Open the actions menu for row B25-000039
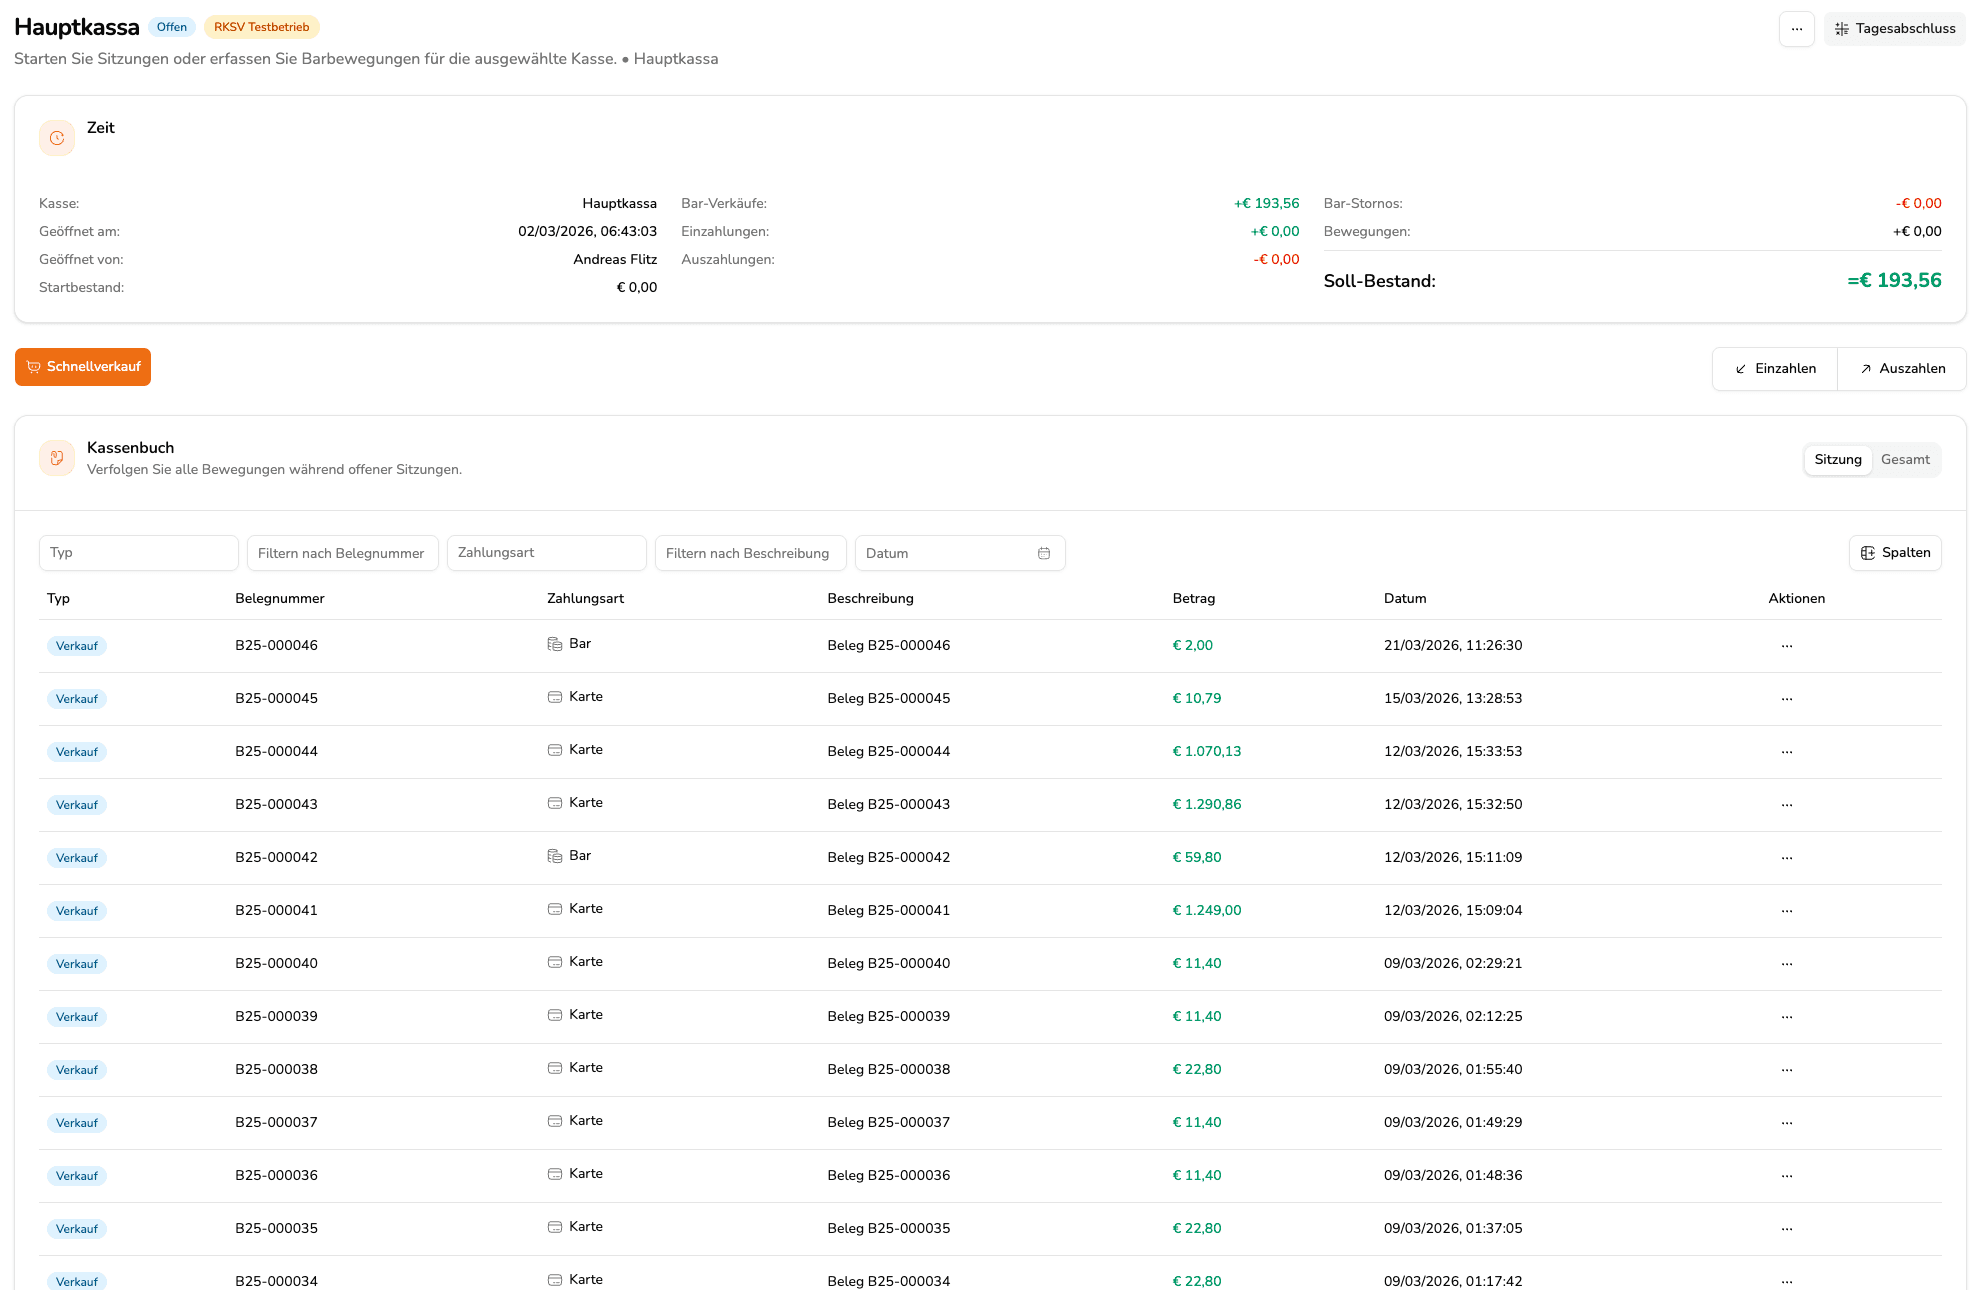Screen dimensions: 1981x1290 (x=1786, y=1017)
